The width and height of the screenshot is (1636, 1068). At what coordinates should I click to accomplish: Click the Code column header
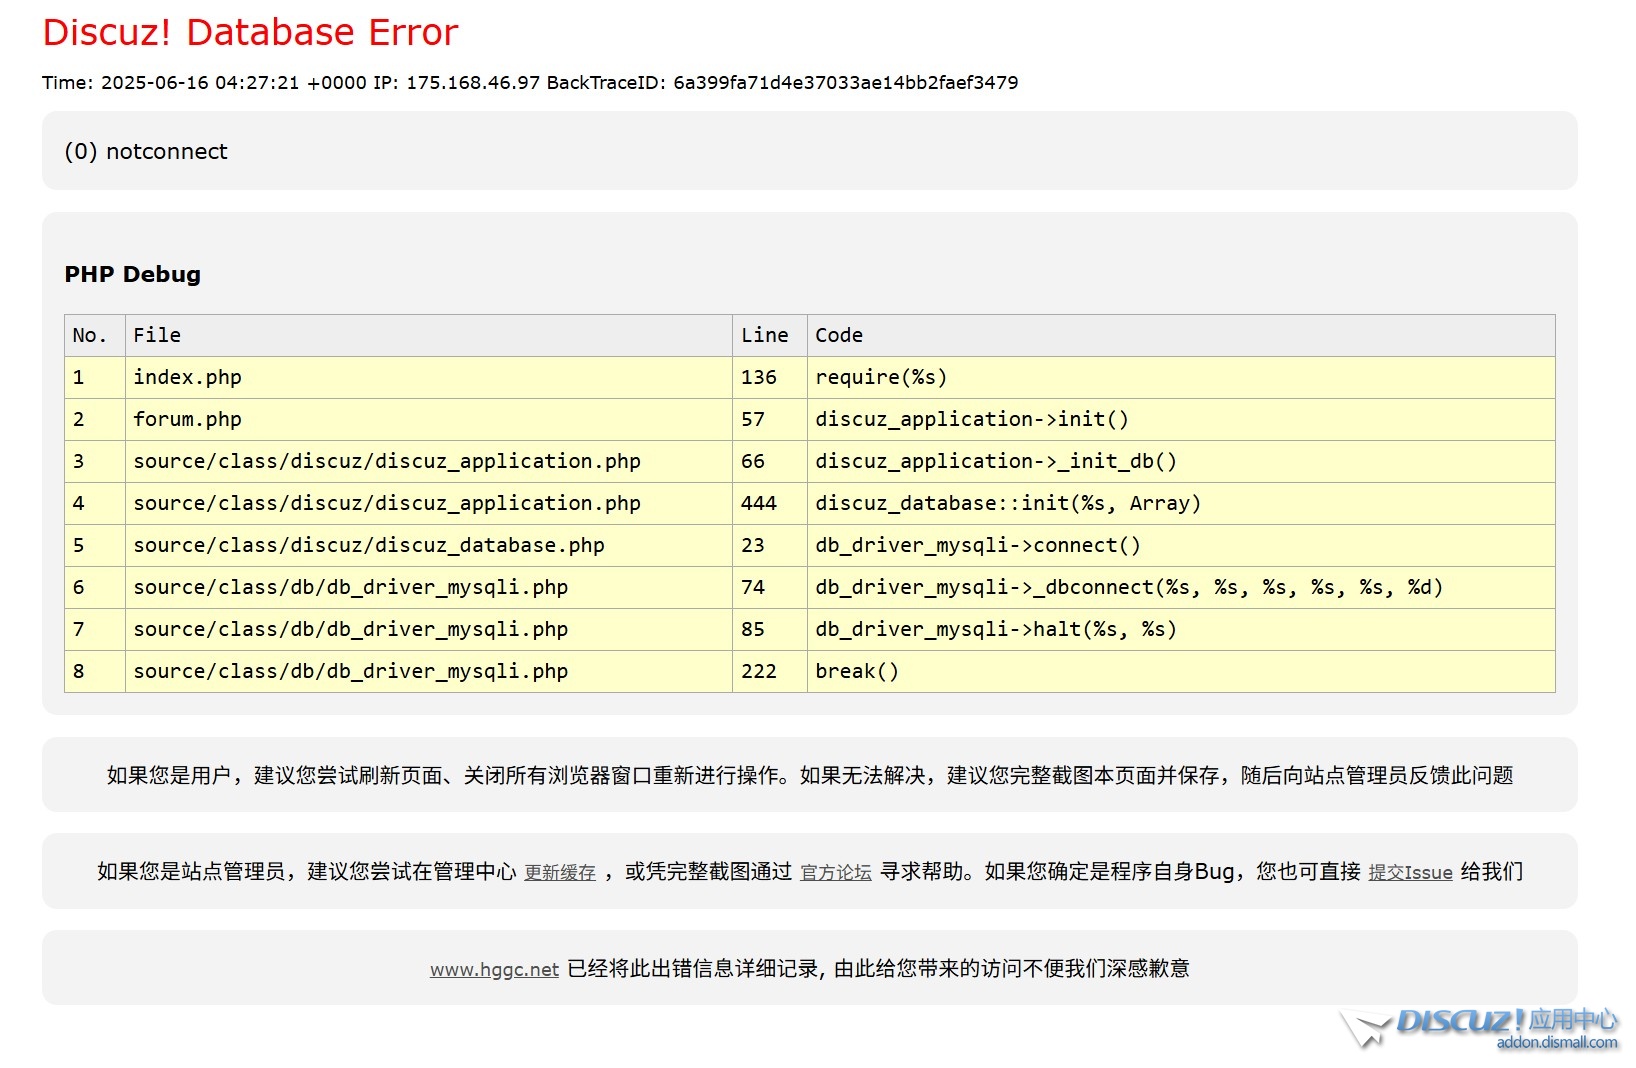pos(838,336)
